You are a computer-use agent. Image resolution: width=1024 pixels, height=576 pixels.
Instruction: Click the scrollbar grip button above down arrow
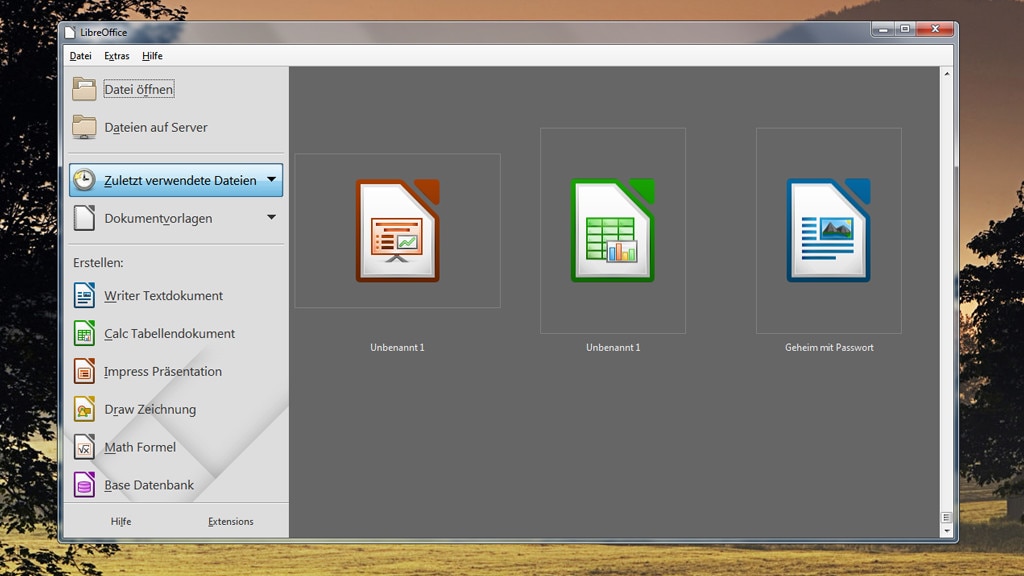coord(946,517)
